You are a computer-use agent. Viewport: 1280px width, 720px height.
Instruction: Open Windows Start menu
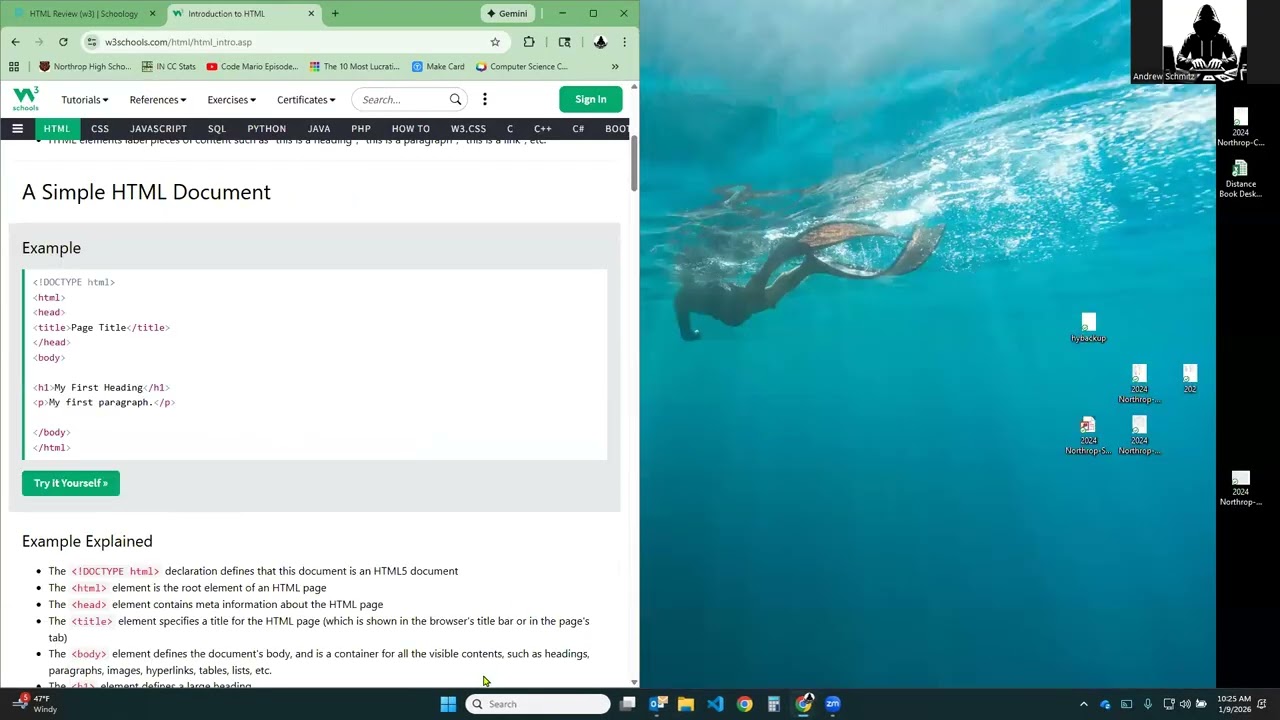point(448,704)
